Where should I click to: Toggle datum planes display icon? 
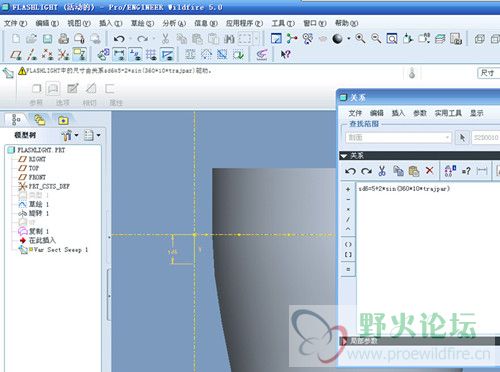pos(16,54)
